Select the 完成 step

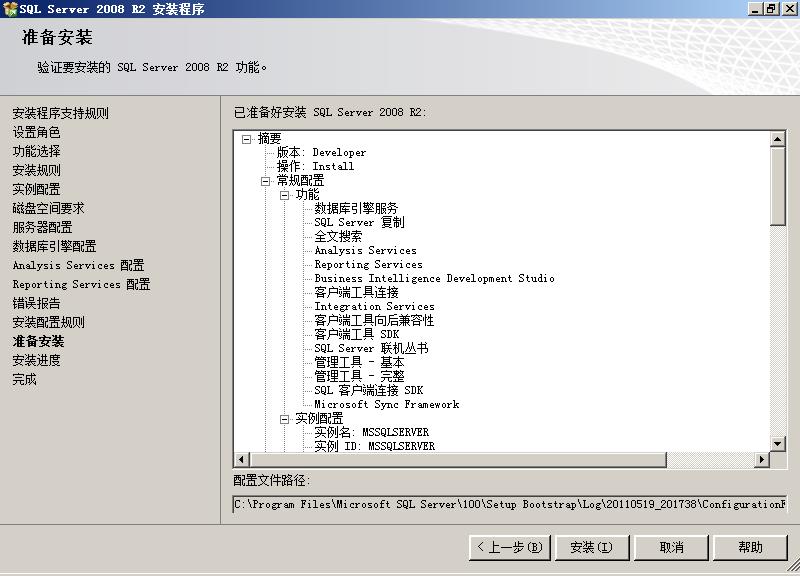click(x=24, y=379)
